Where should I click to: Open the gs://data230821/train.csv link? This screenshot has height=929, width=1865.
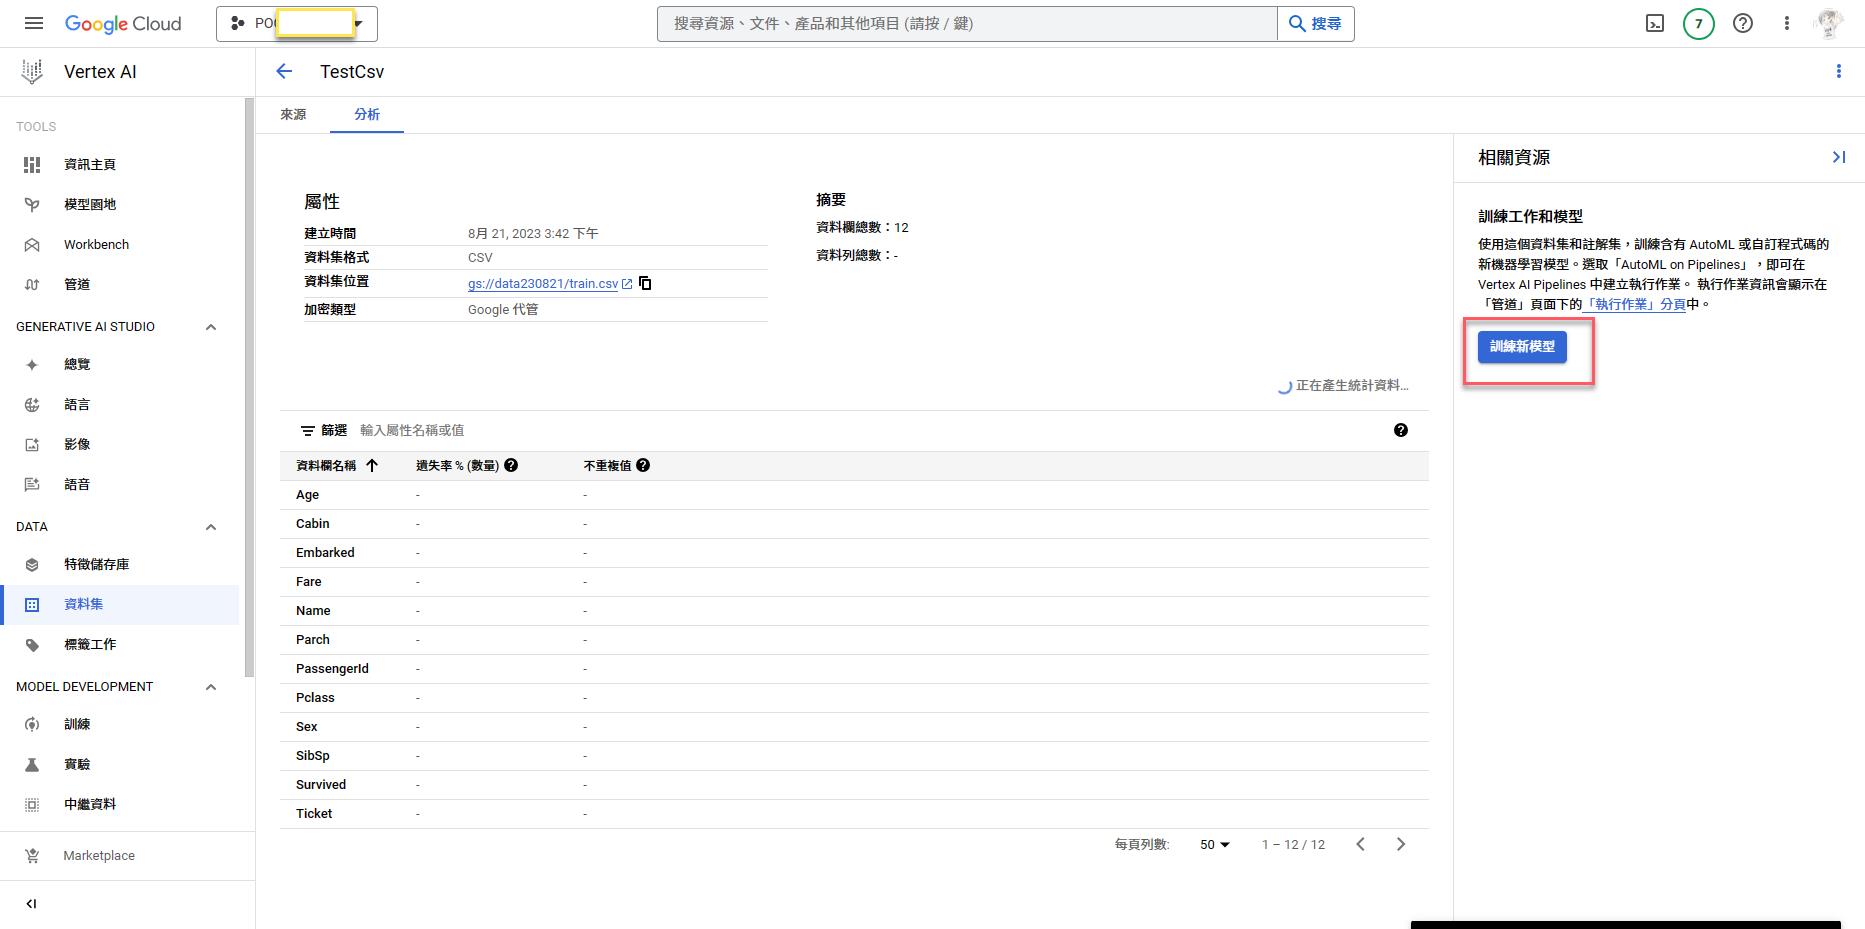tap(543, 284)
